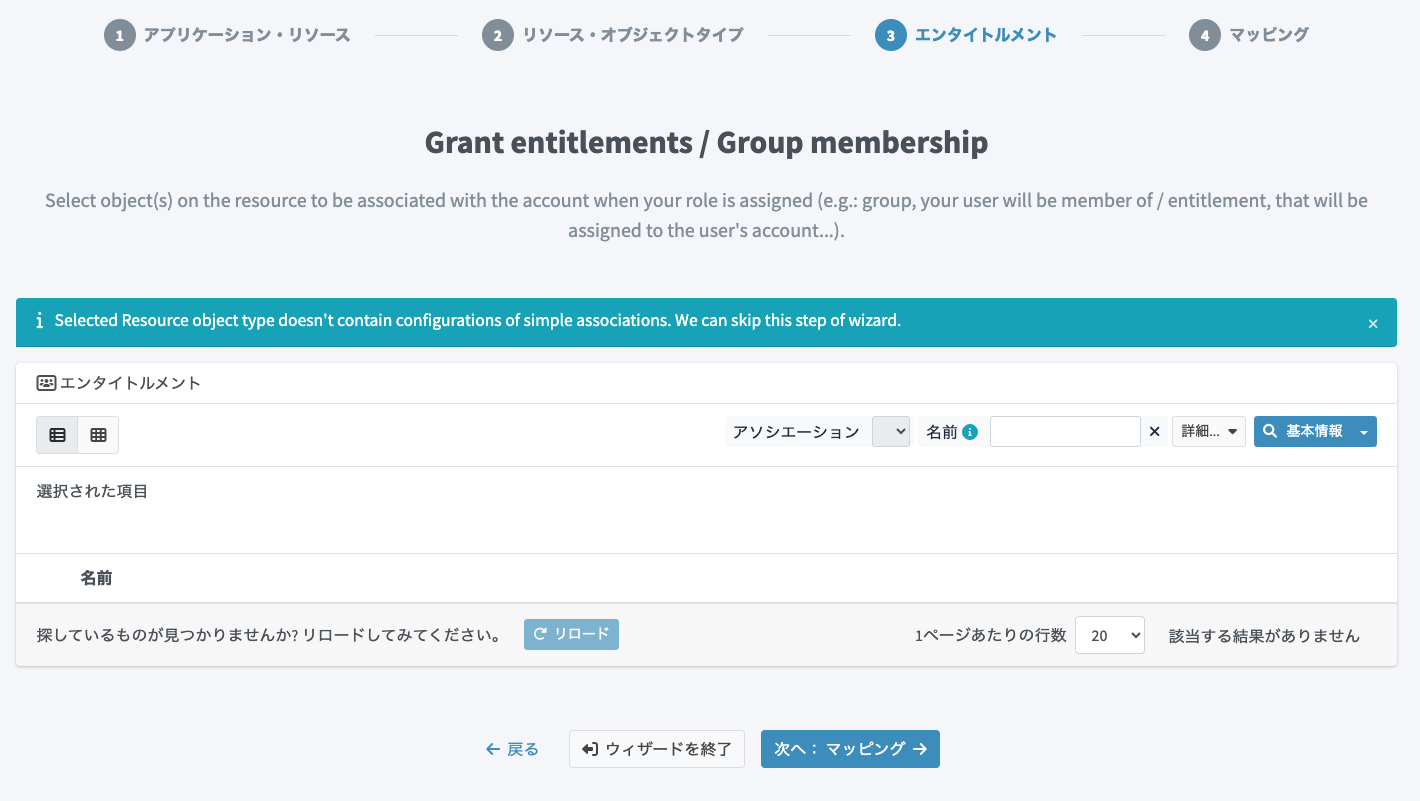Expand the search mode arrow beside 基本情報

[x=1364, y=432]
